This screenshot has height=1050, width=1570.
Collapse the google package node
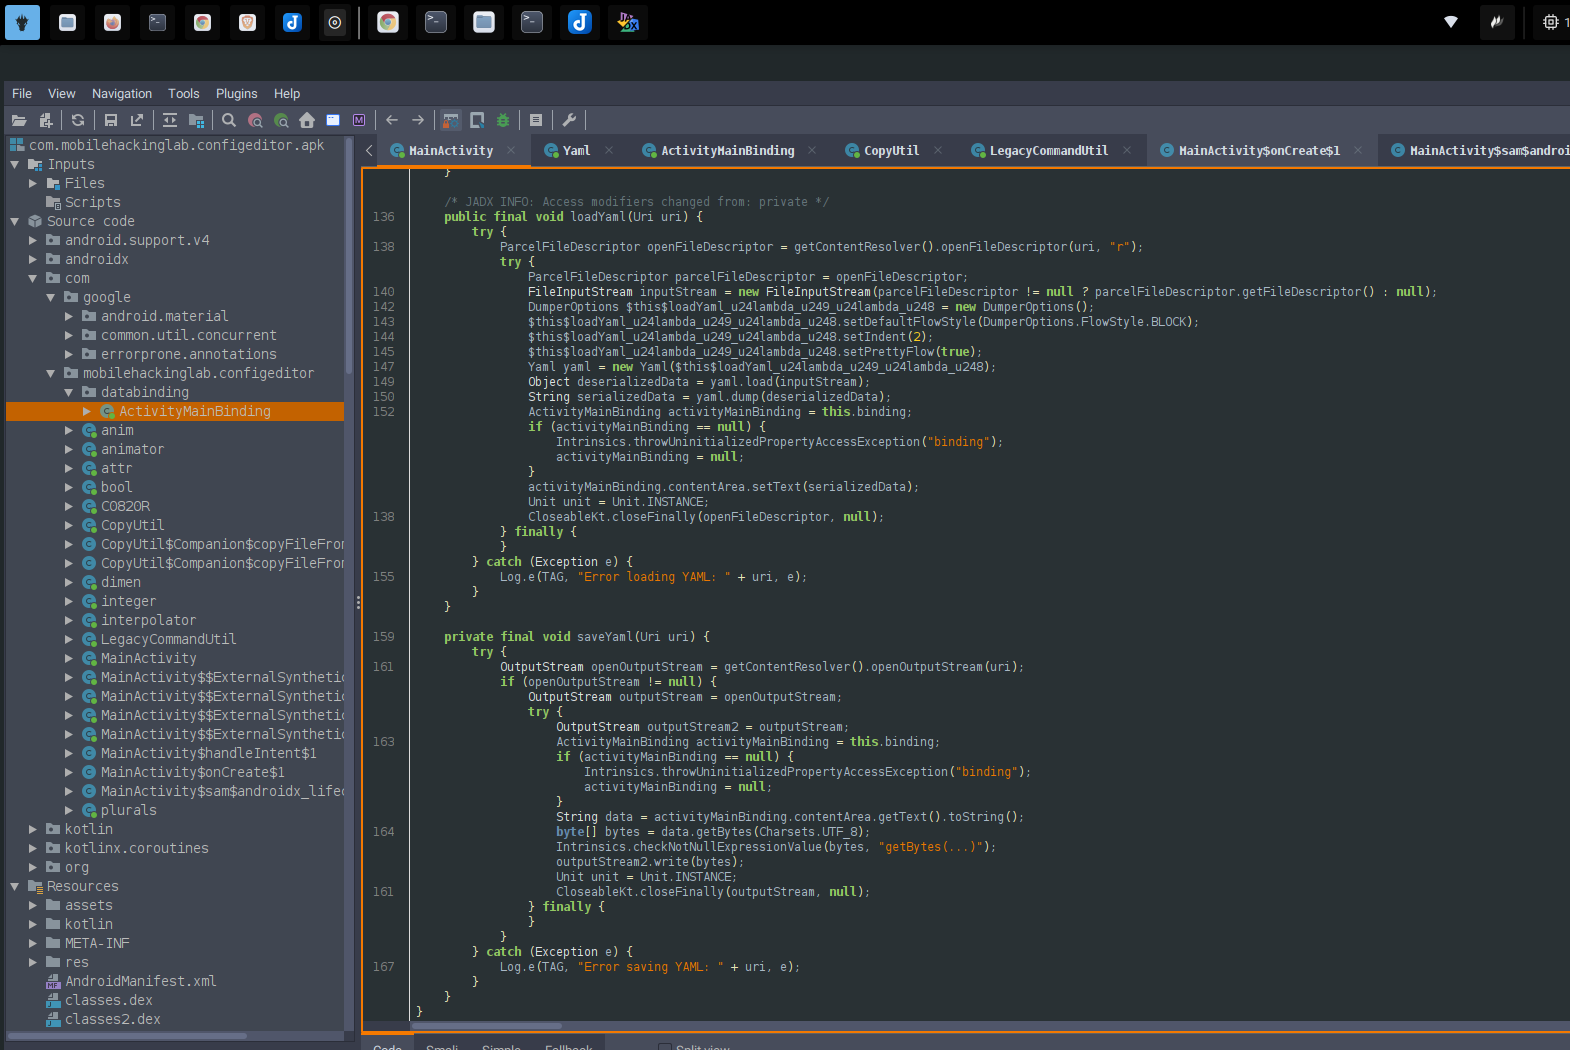point(51,297)
